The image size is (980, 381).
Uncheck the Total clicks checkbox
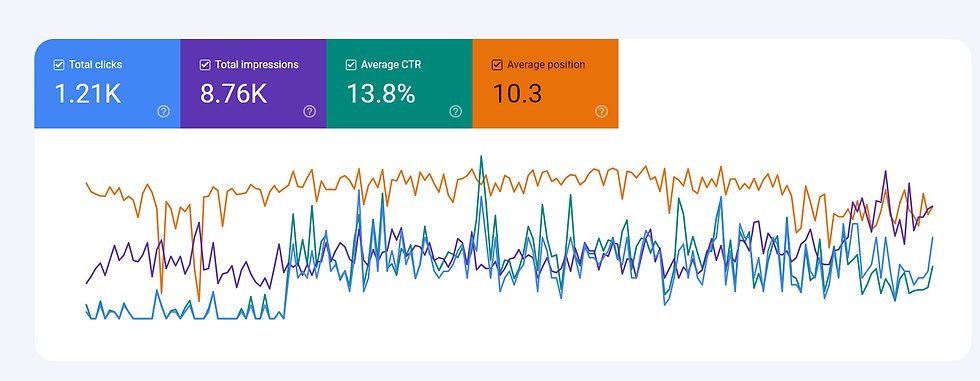tap(59, 64)
